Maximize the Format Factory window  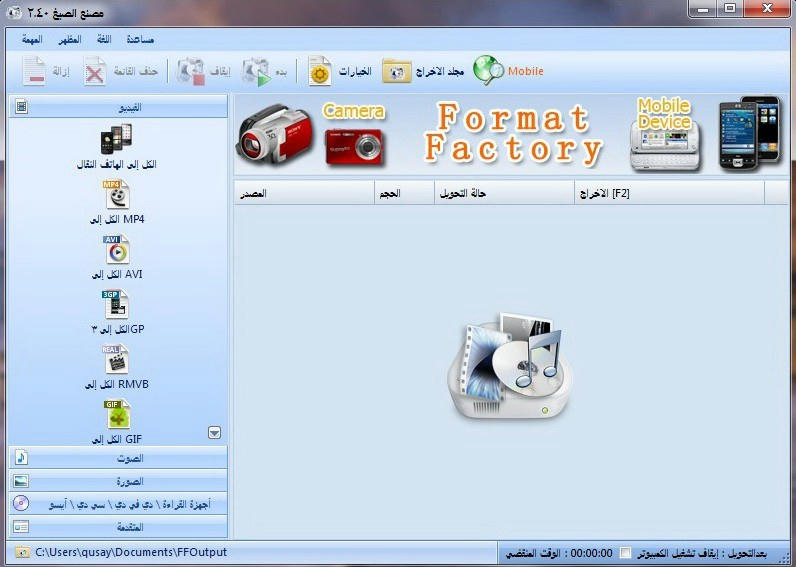tap(730, 9)
